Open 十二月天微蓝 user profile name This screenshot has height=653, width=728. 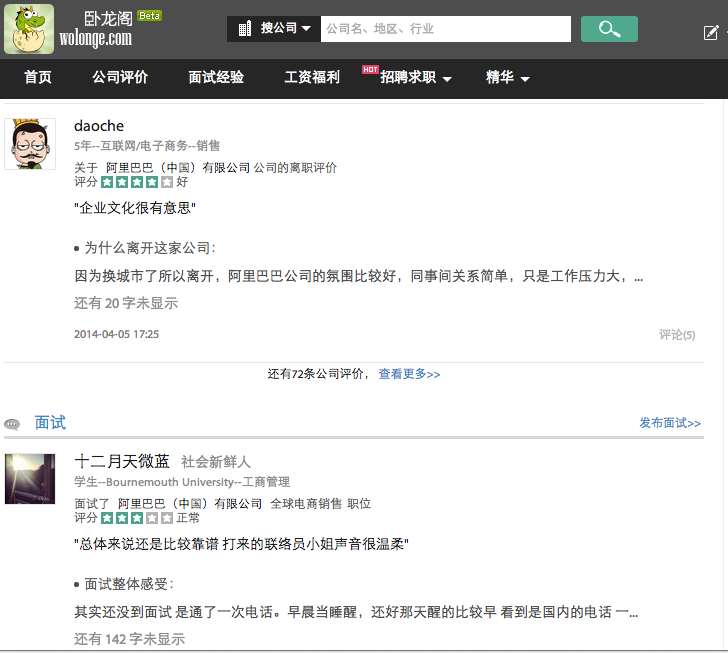(x=122, y=461)
